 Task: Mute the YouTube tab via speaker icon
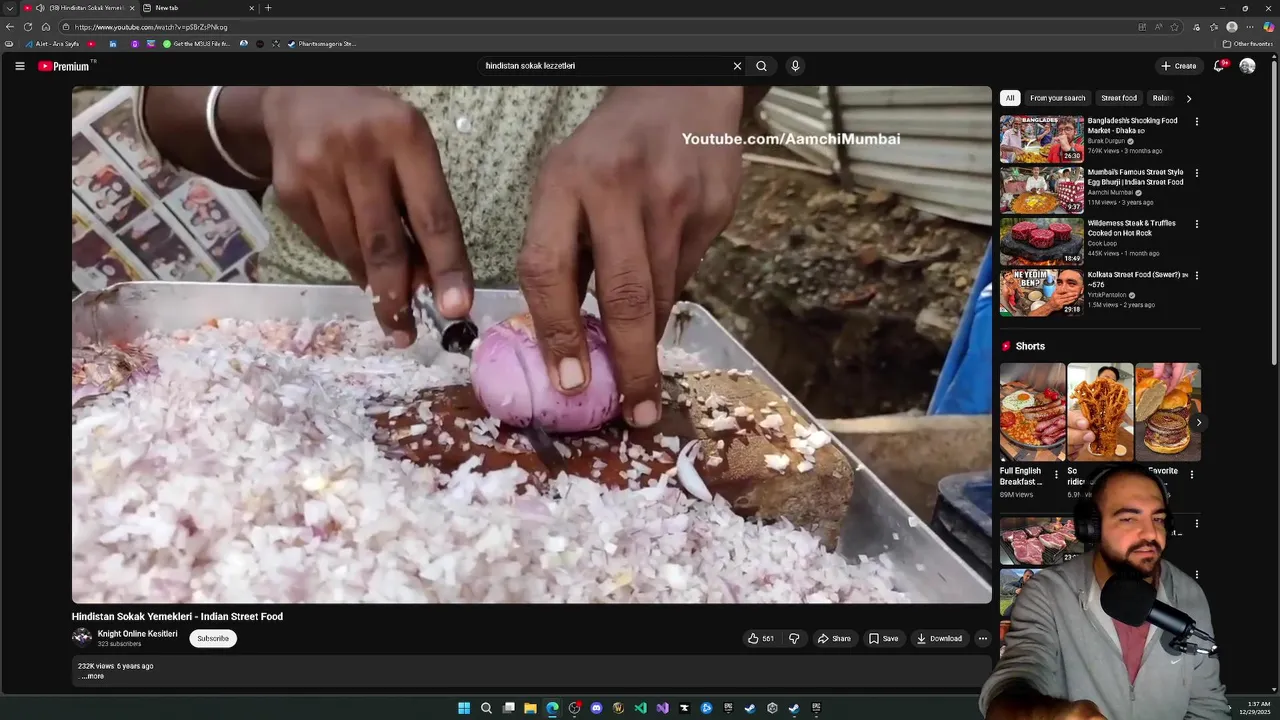click(x=40, y=8)
